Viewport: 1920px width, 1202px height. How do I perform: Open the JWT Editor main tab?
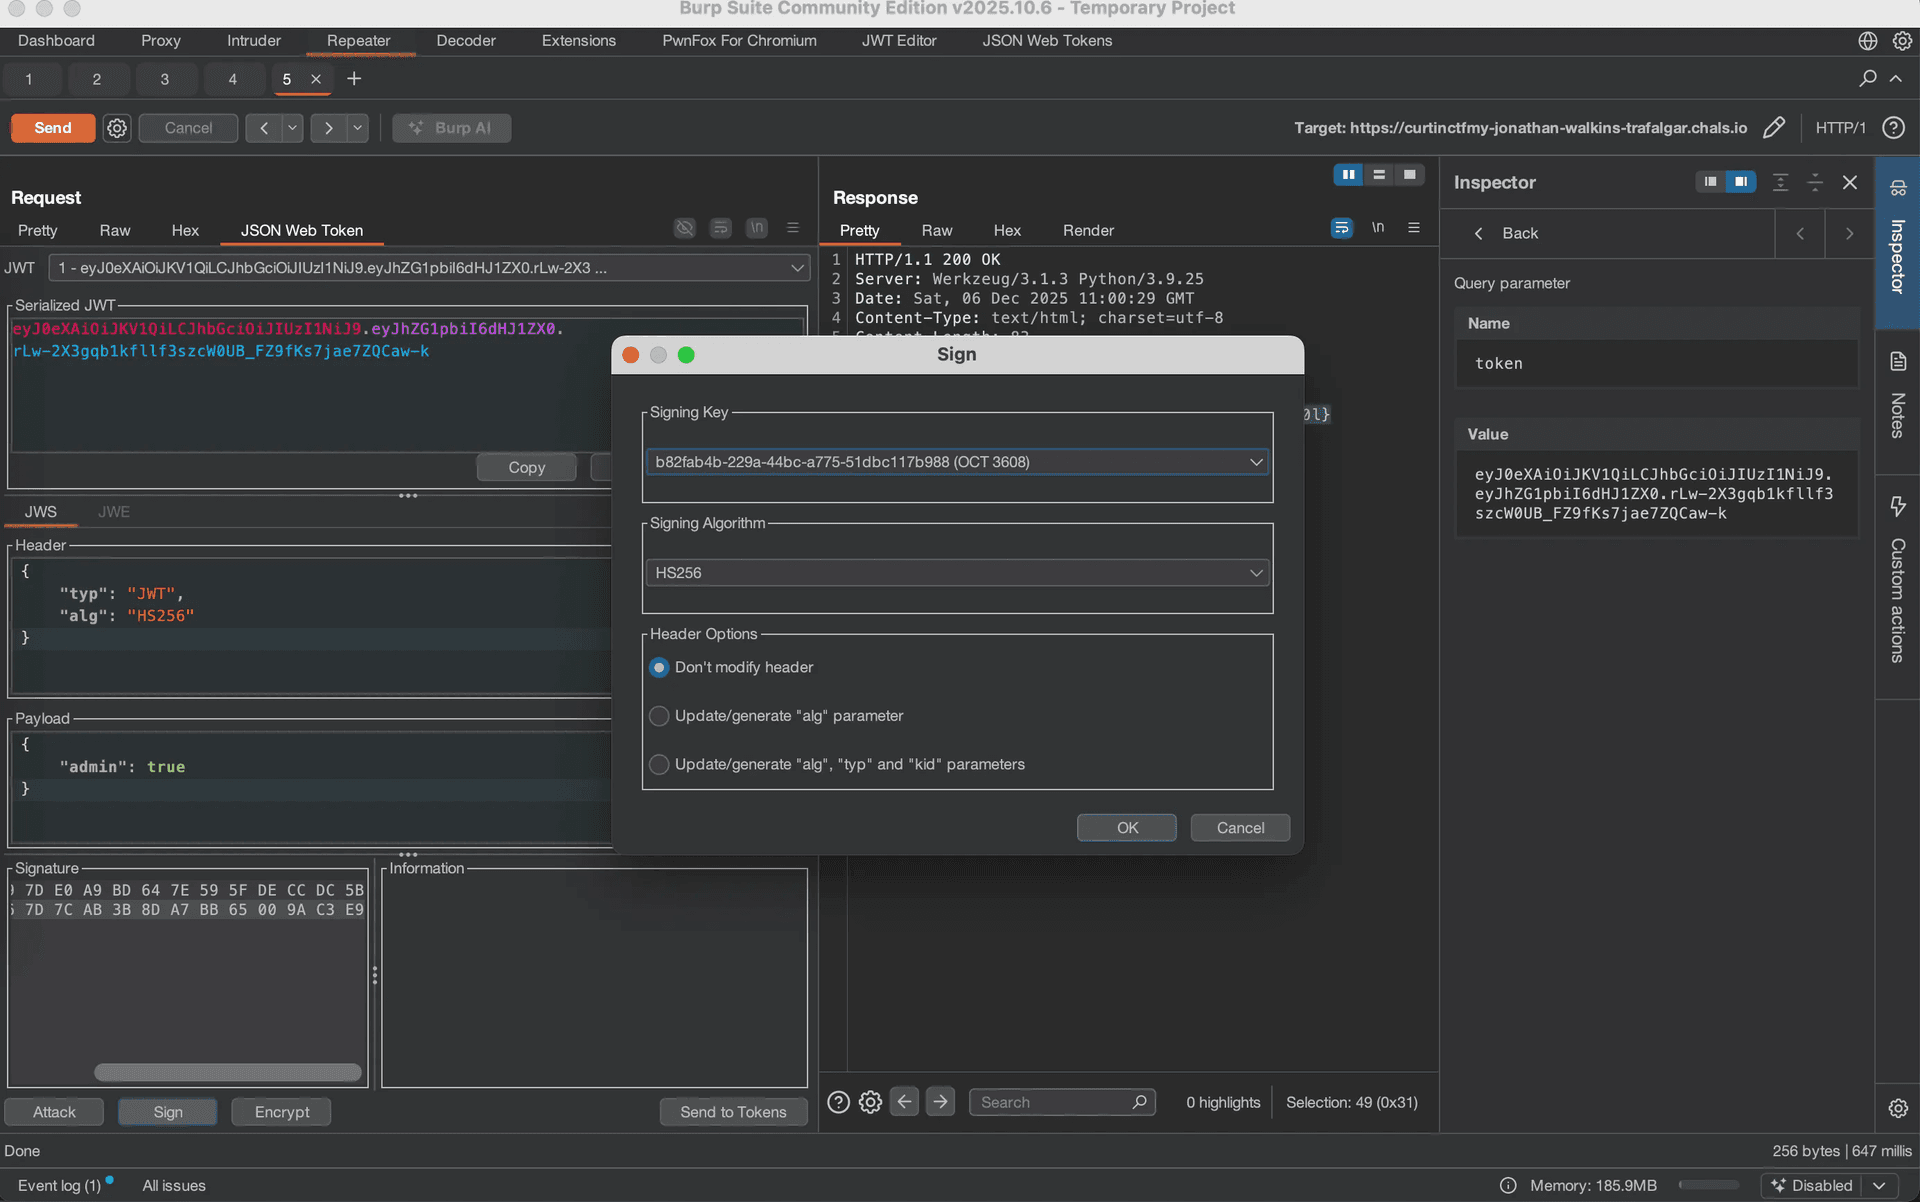898,41
